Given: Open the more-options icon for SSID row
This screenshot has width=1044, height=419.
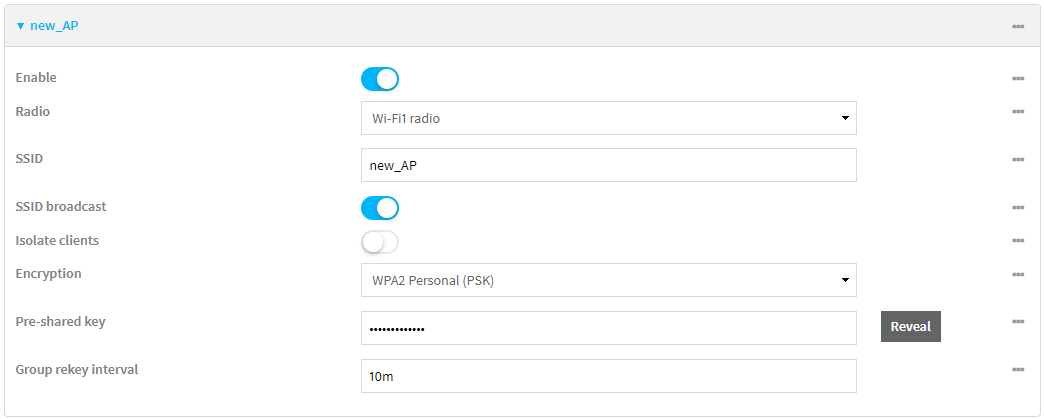Looking at the screenshot, I should 1017,159.
